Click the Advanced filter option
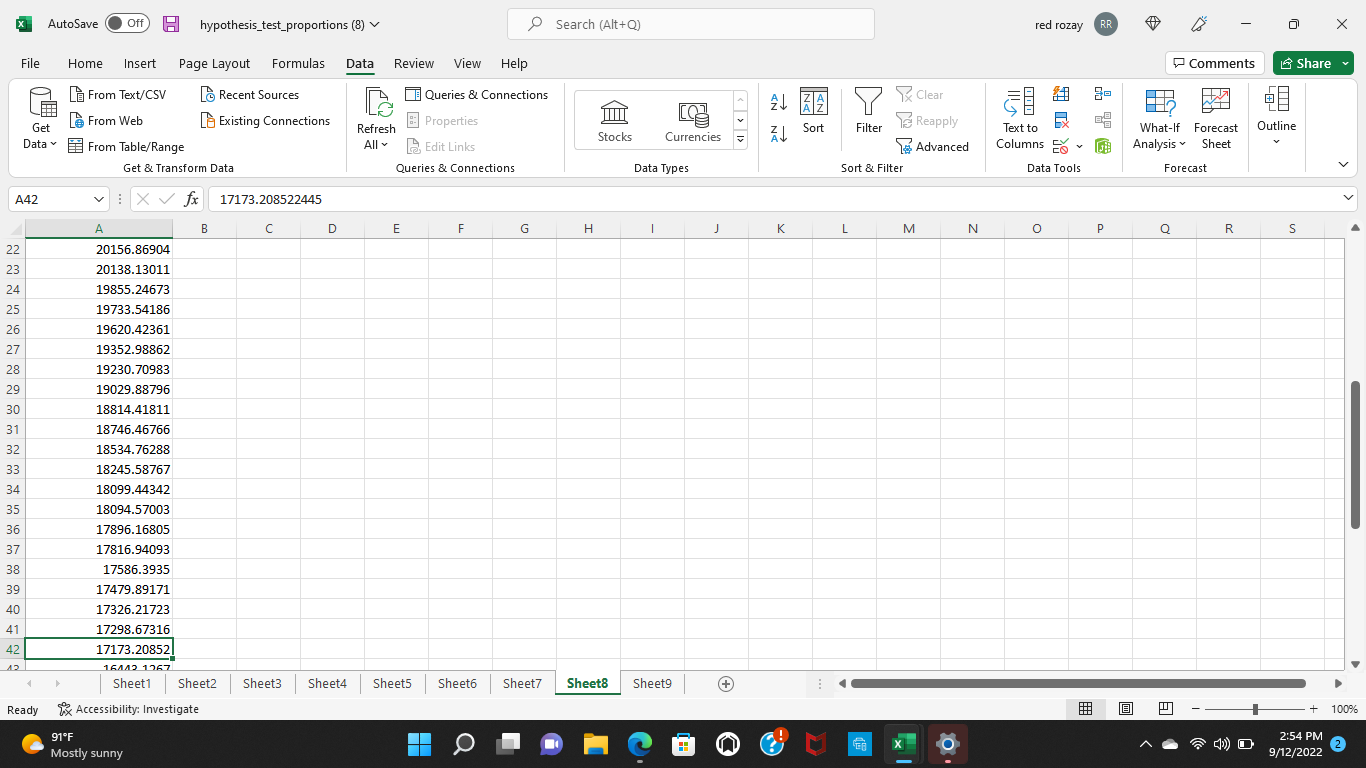The width and height of the screenshot is (1366, 768). [x=933, y=146]
